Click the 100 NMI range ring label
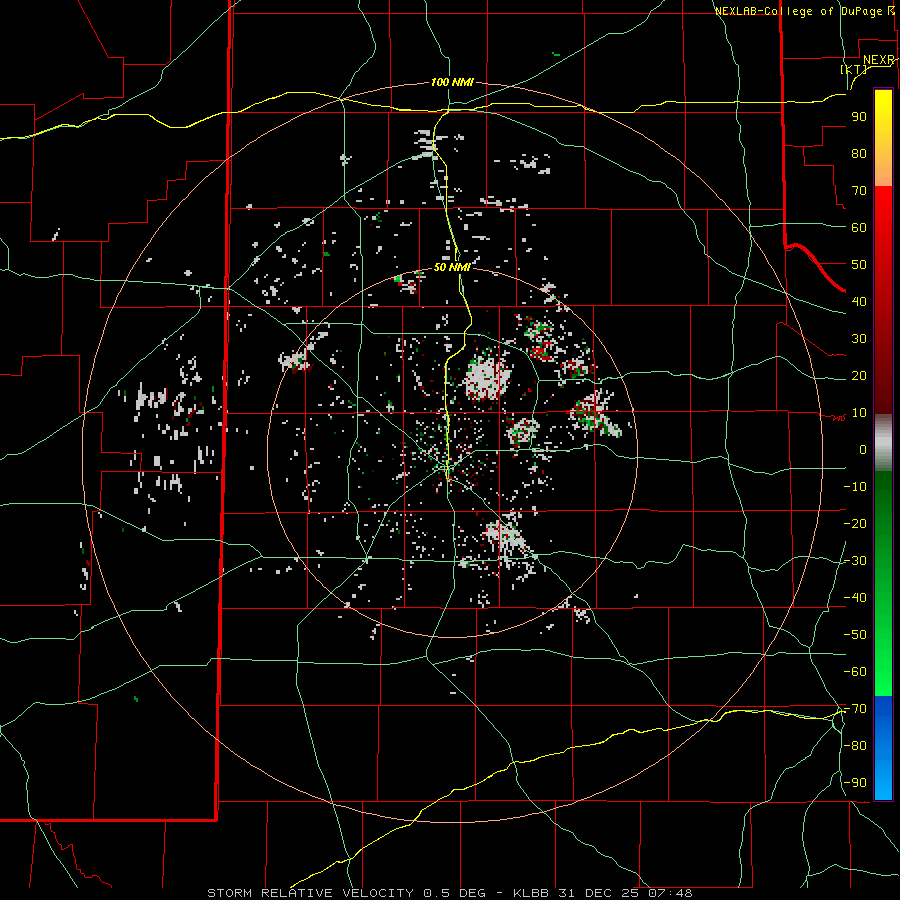The height and width of the screenshot is (900, 900). click(x=452, y=83)
